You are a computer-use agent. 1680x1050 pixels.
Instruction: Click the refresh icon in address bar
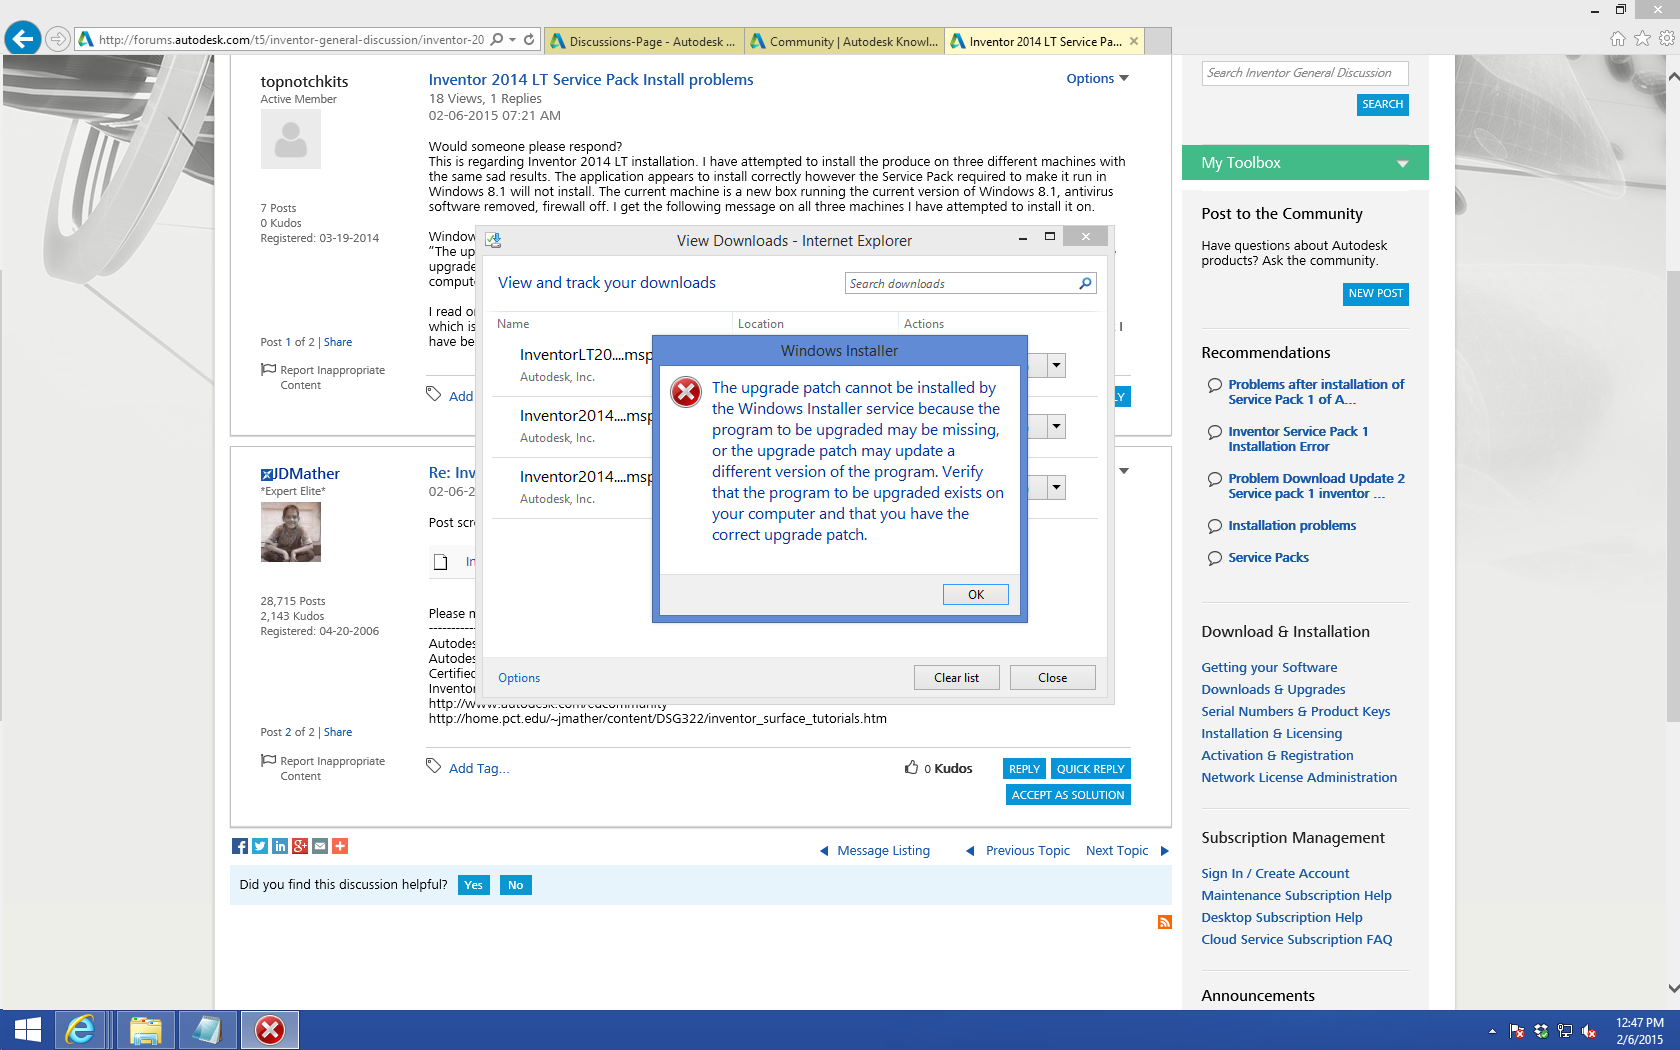click(529, 40)
